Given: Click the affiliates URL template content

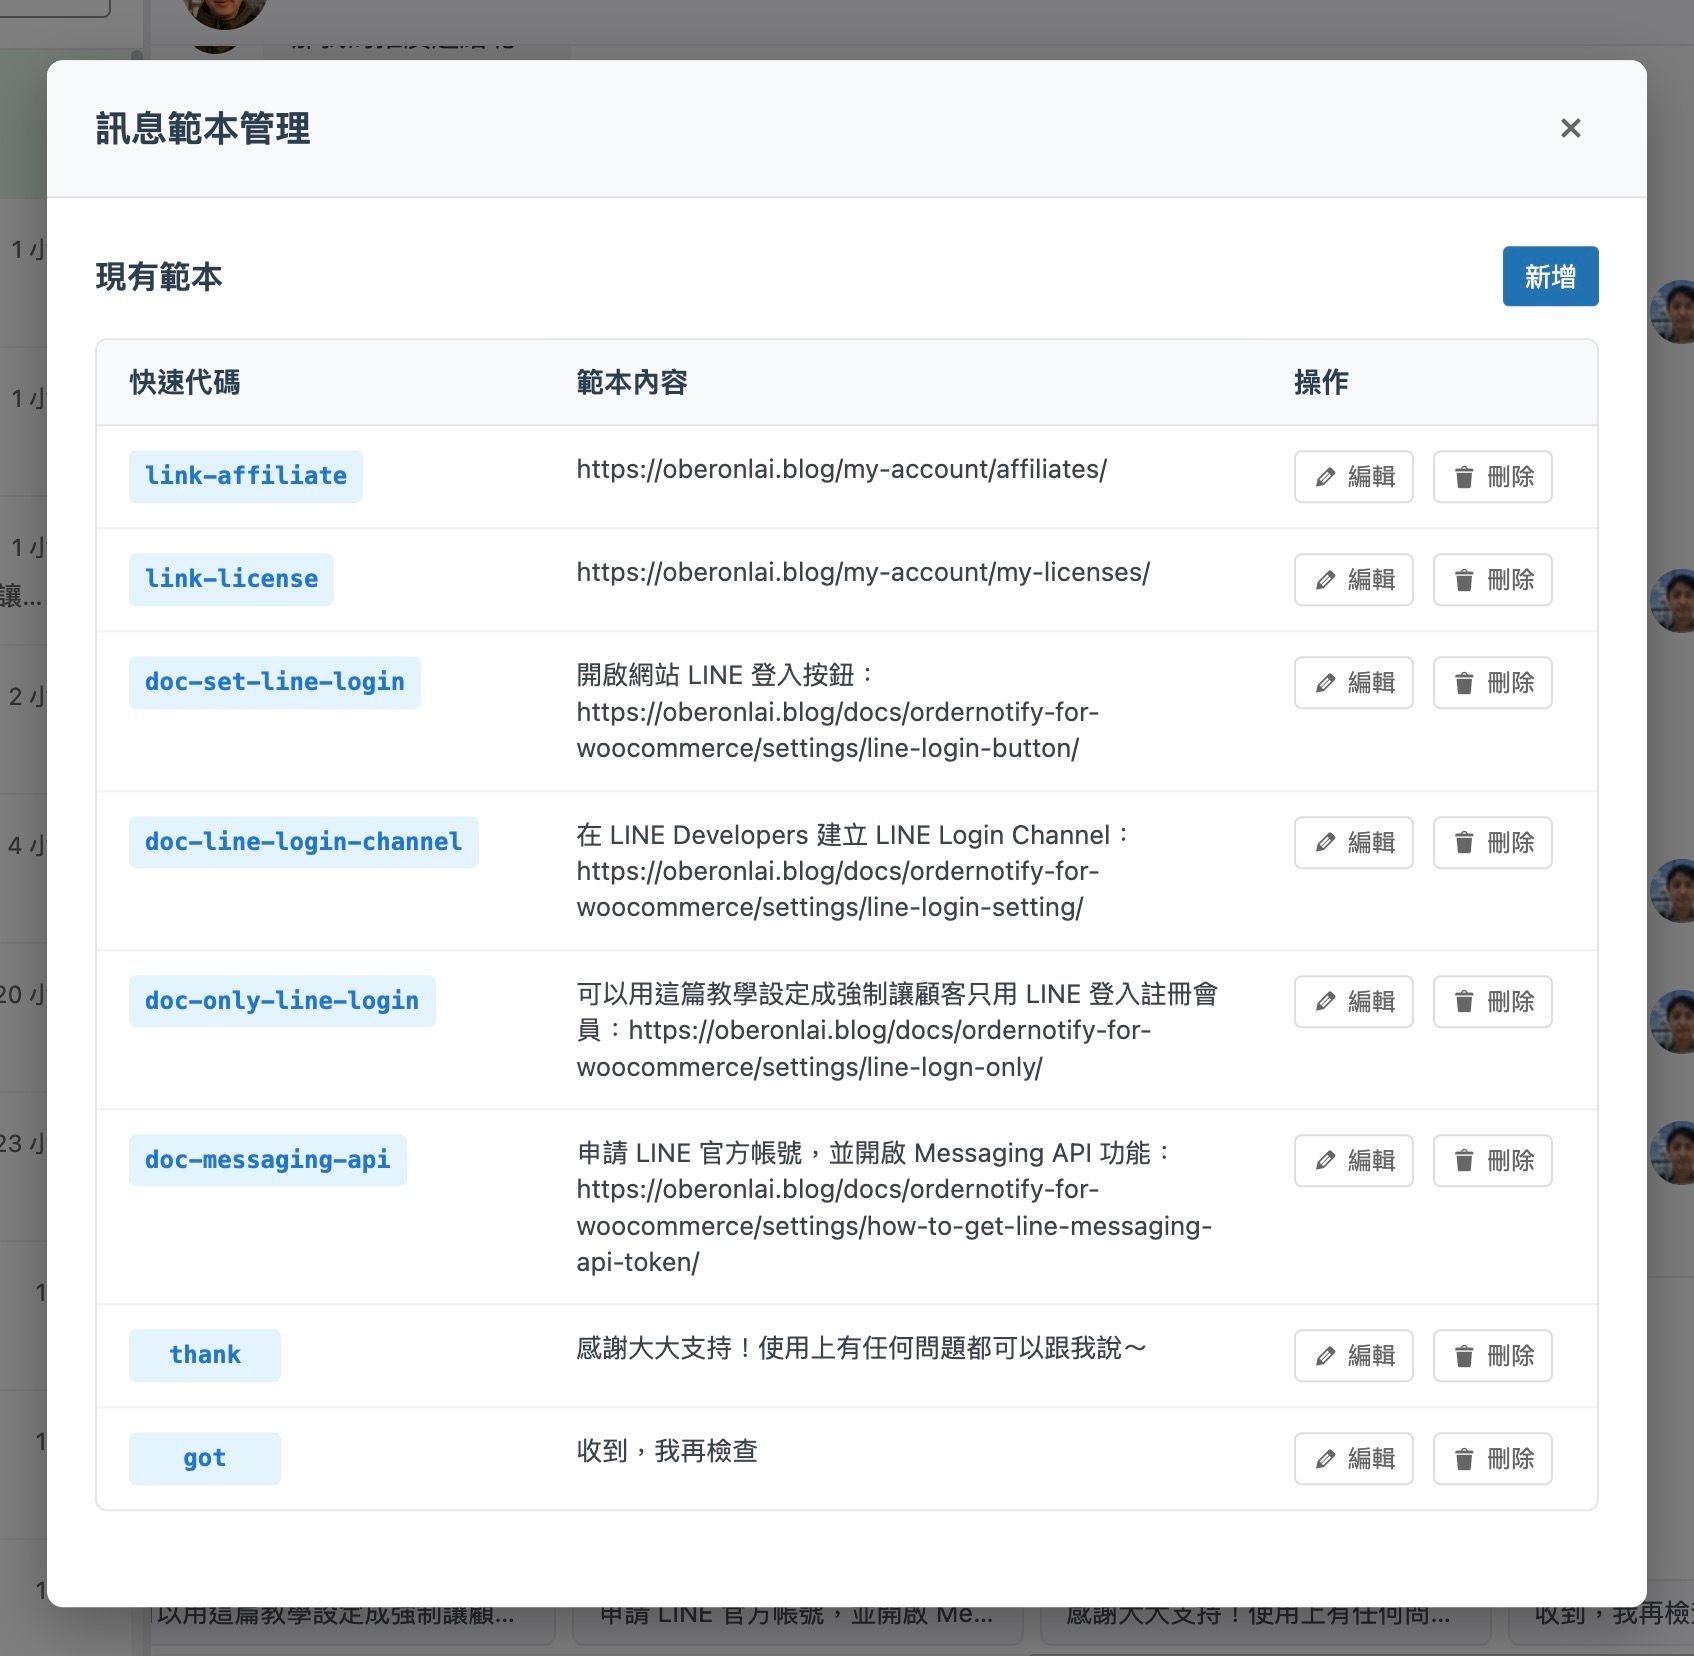Looking at the screenshot, I should tap(841, 469).
